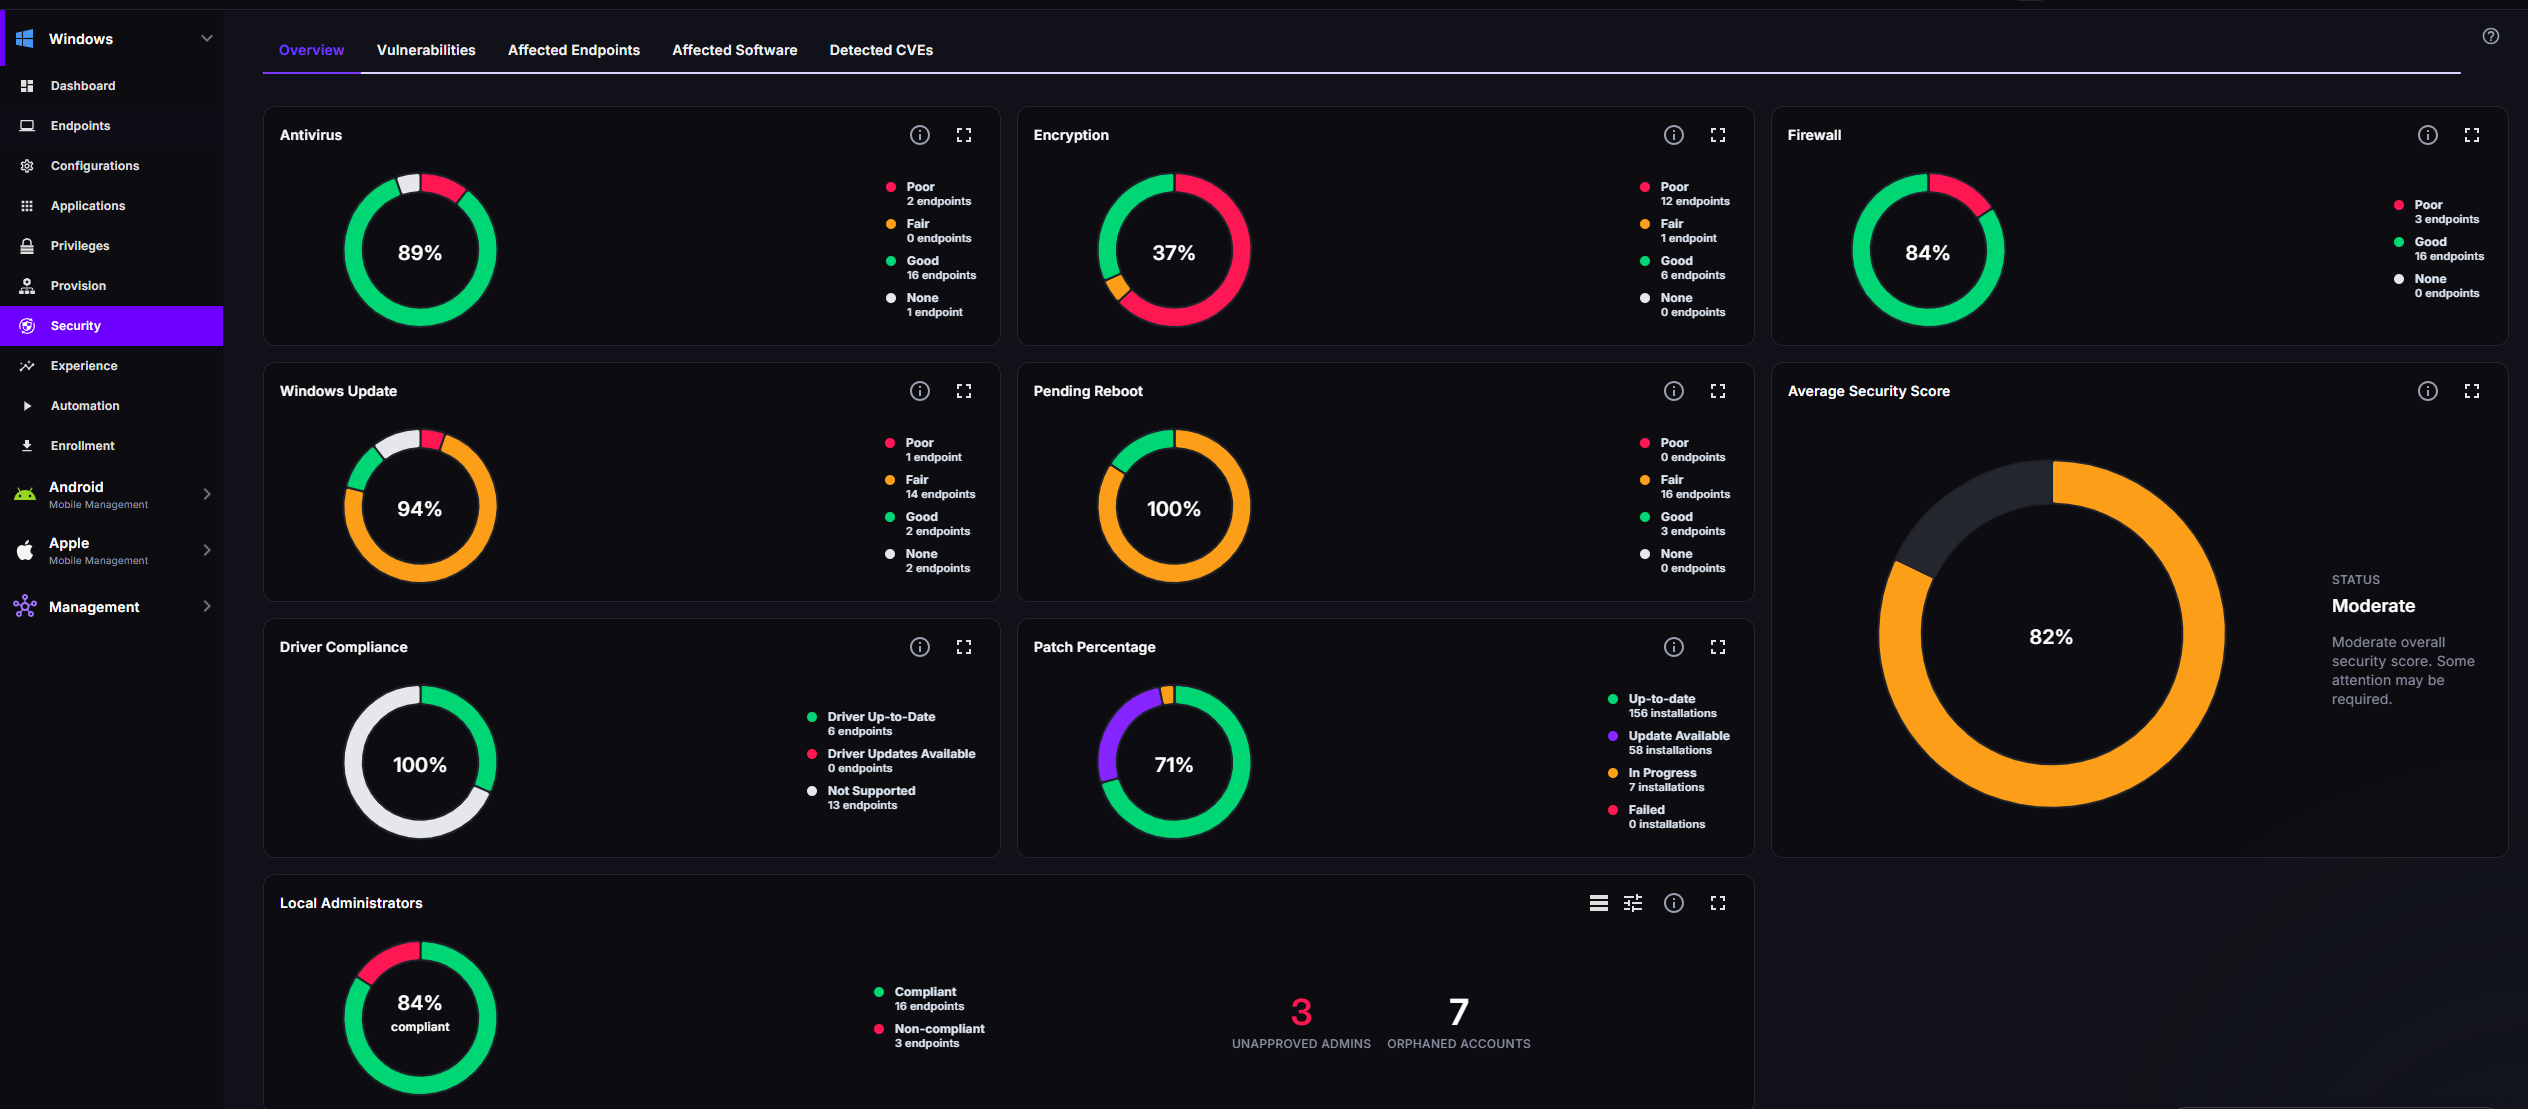Open Local Administrators filter settings icon
The image size is (2528, 1109).
click(x=1633, y=903)
